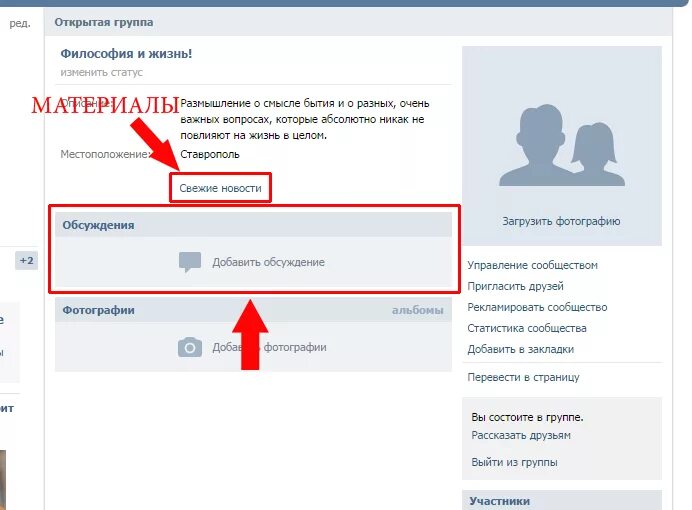Click the Ставрополь location value

coord(210,154)
